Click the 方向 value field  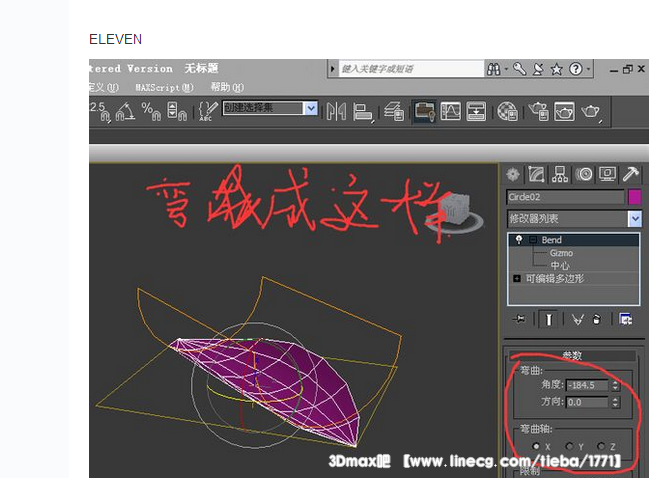tap(588, 402)
